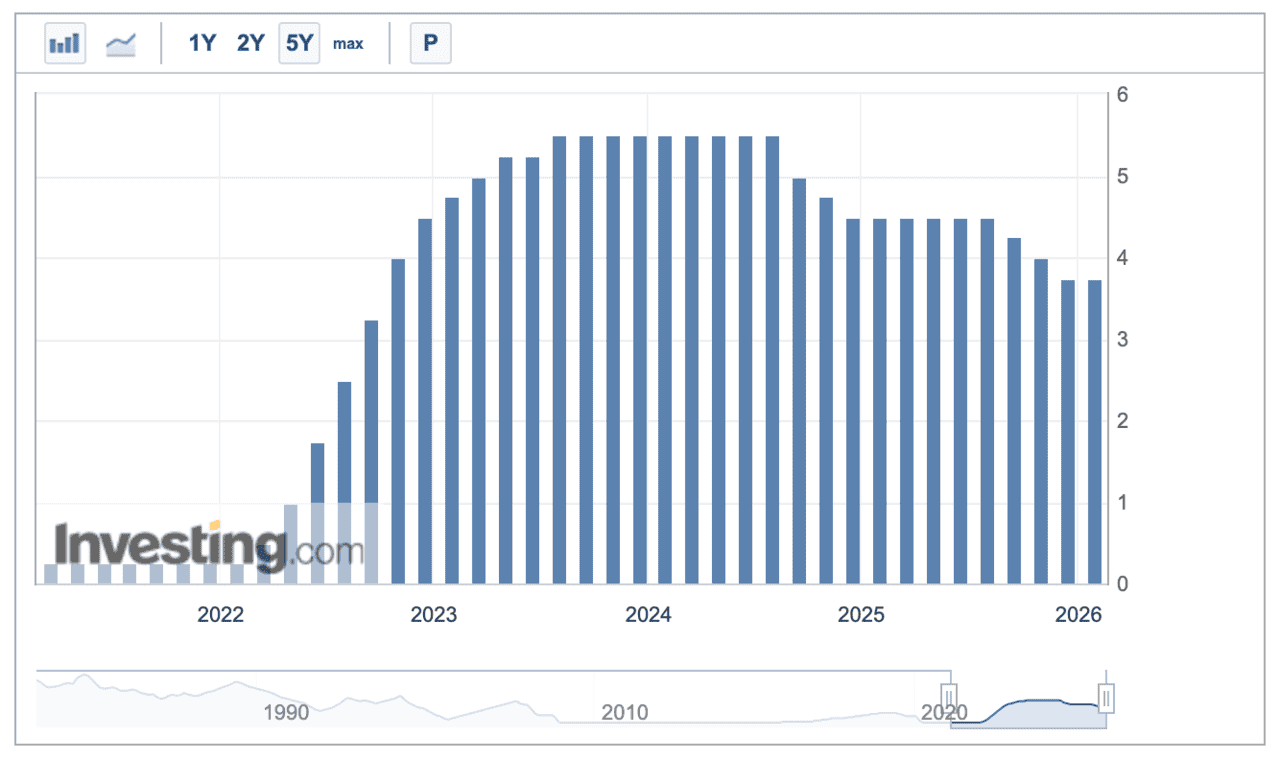The image size is (1280, 760).
Task: Click the shaded selected range in navigator
Action: (x=1028, y=712)
